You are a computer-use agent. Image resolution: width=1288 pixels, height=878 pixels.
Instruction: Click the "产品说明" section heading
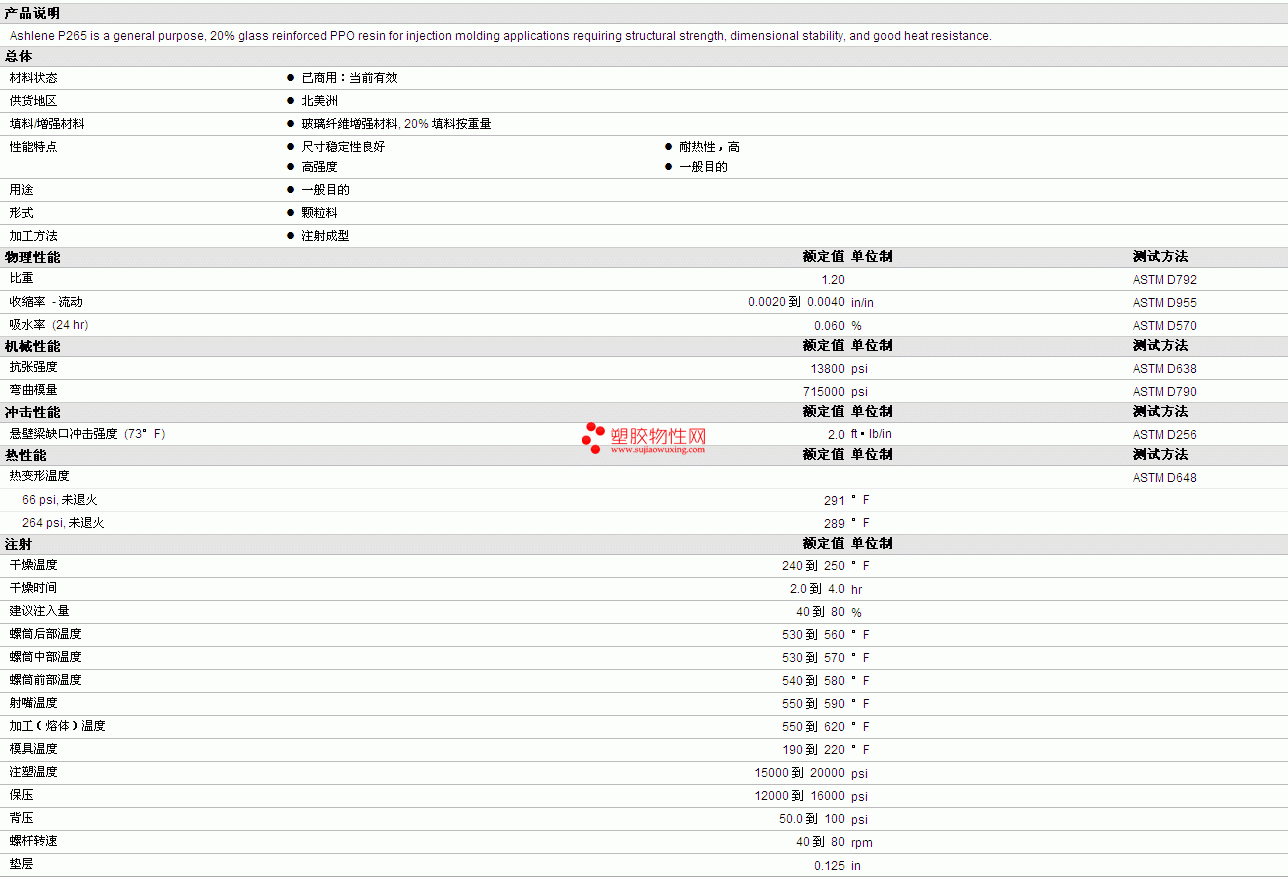click(32, 13)
